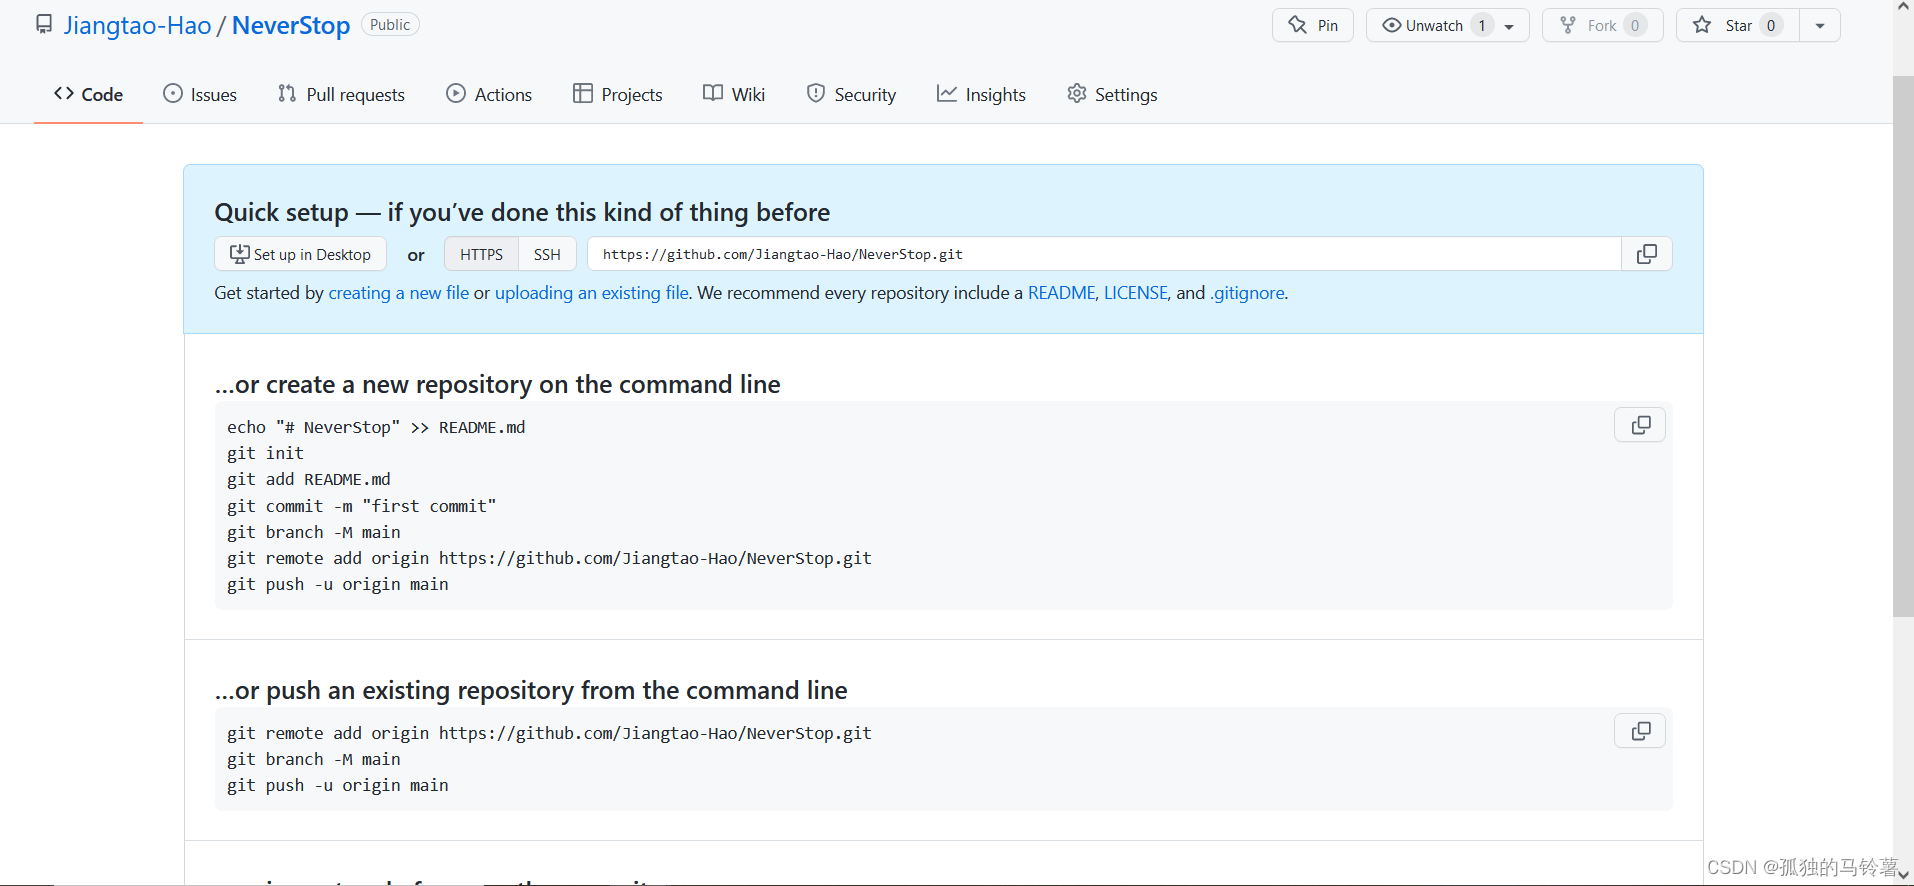This screenshot has width=1914, height=886.
Task: Open the Star lists dropdown arrow
Action: [x=1820, y=25]
